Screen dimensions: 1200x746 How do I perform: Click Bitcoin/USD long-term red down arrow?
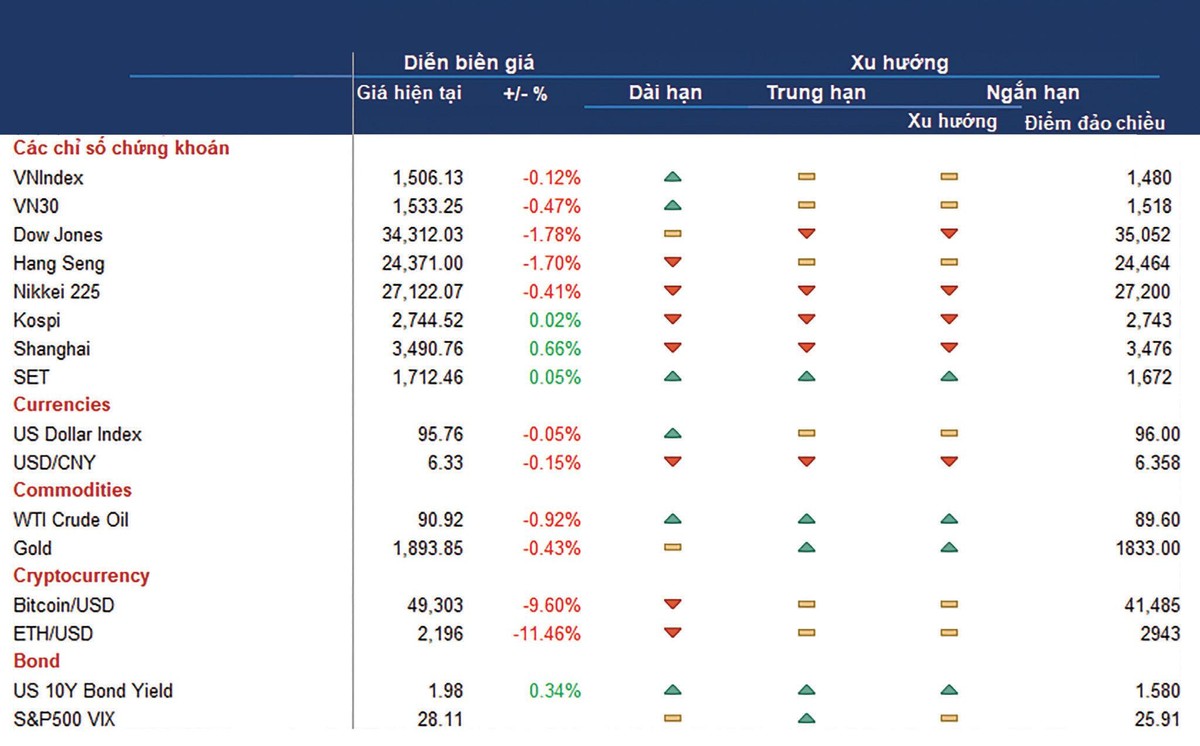672,605
